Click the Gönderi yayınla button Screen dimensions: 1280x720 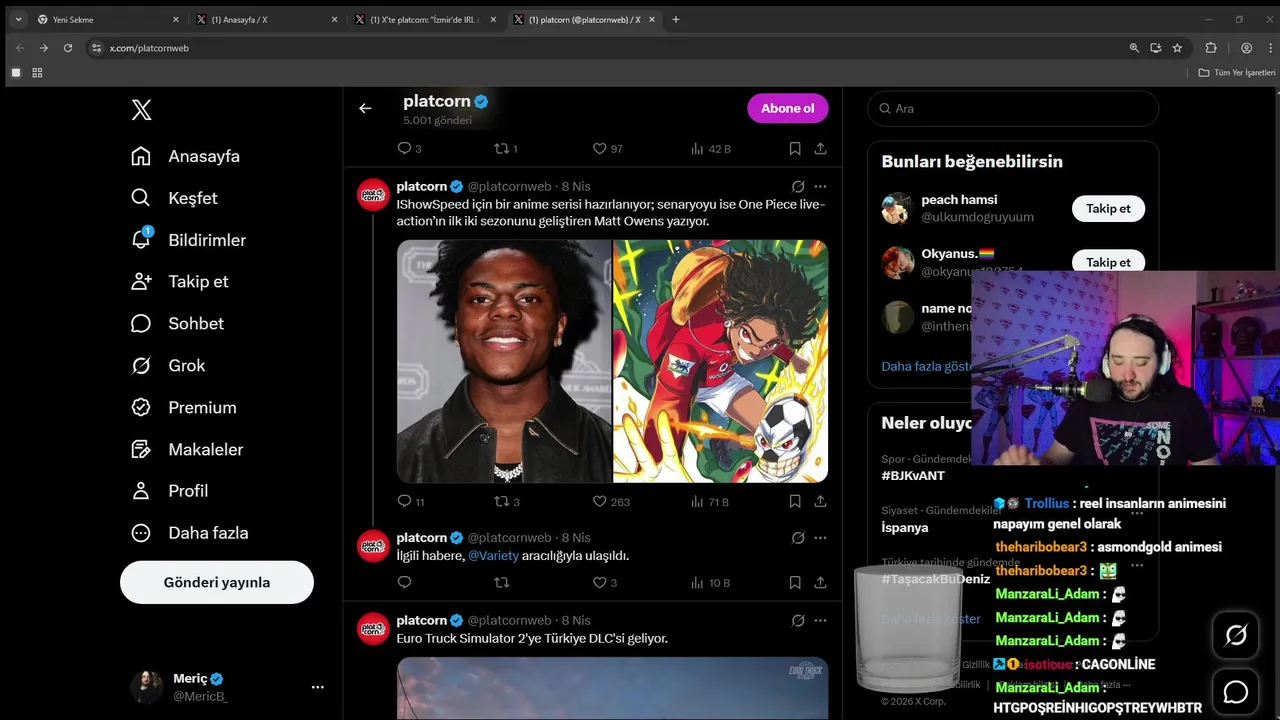pos(217,582)
